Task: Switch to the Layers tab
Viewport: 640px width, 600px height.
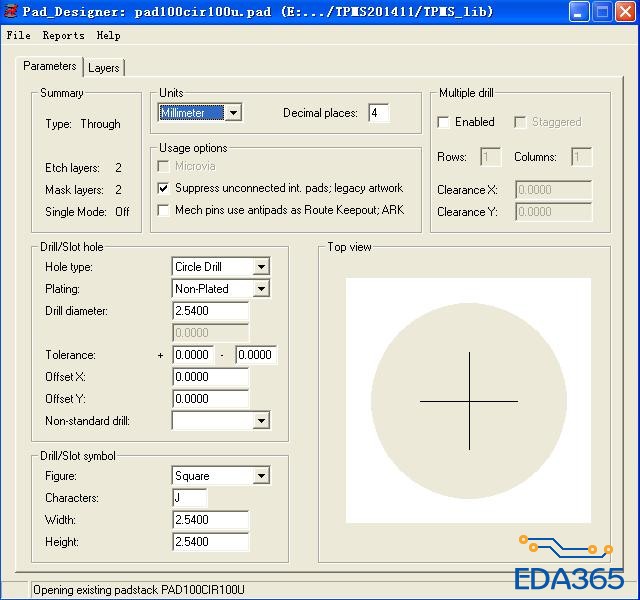Action: click(x=104, y=68)
